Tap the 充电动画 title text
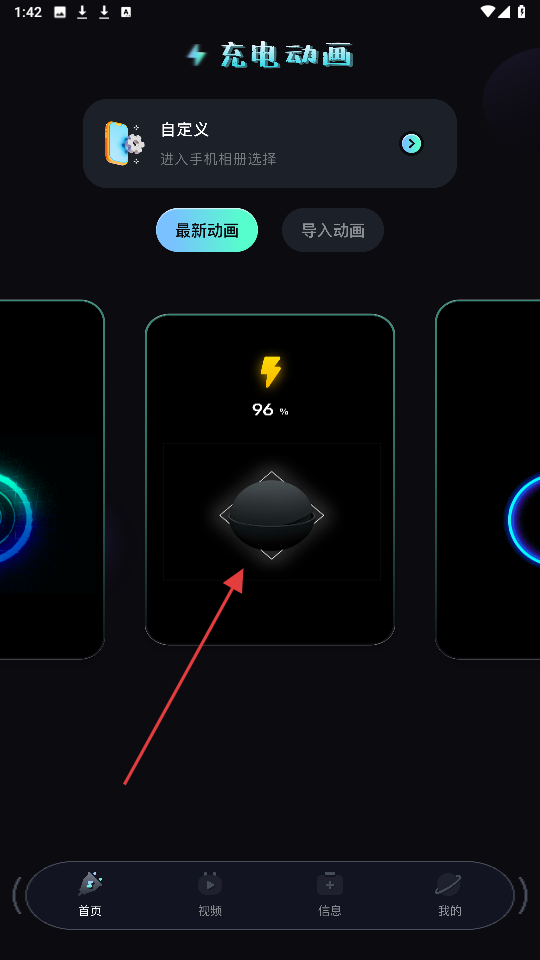Screen dimensions: 540x960 tap(287, 56)
